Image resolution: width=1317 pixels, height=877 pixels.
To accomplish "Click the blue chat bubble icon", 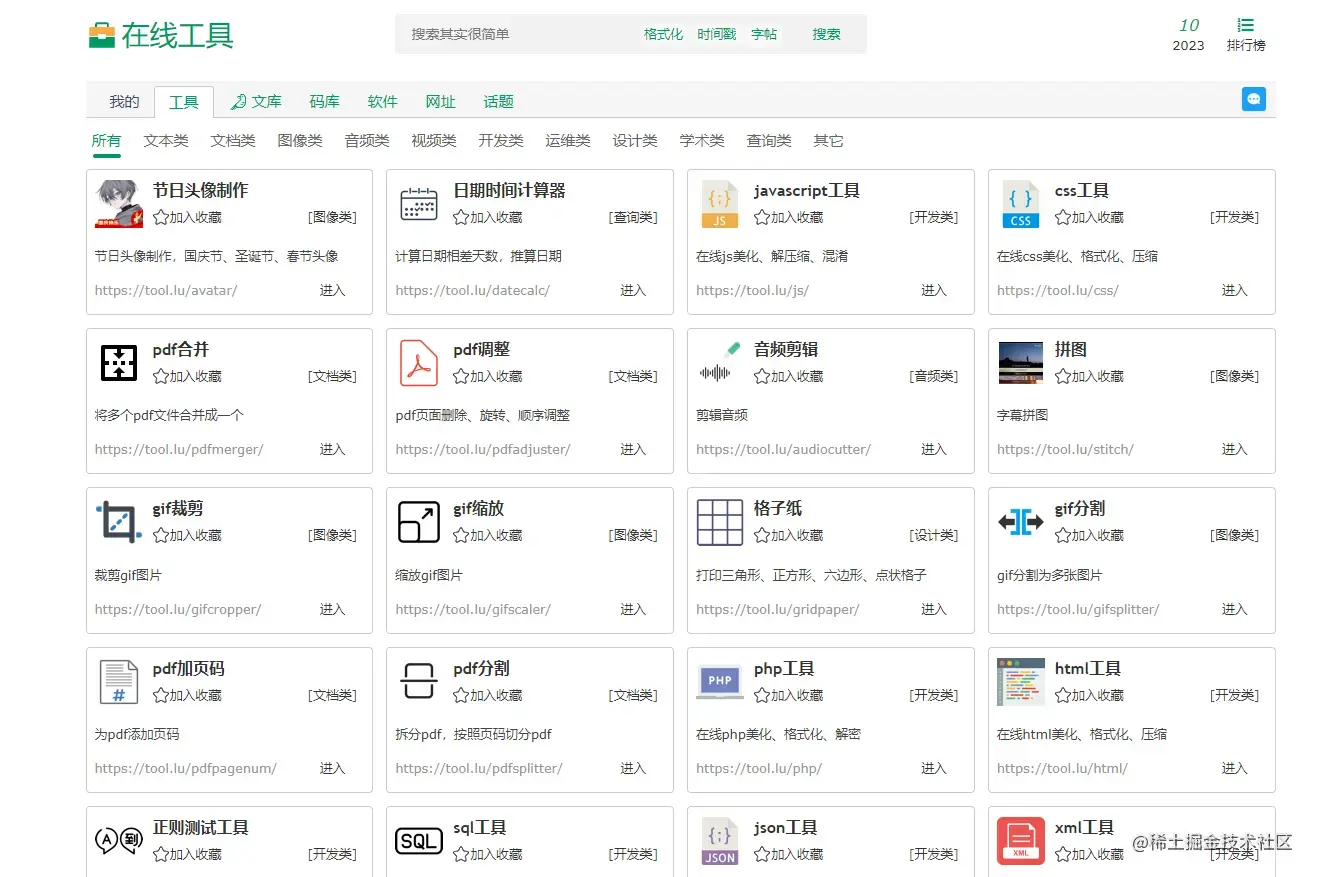I will click(x=1253, y=99).
